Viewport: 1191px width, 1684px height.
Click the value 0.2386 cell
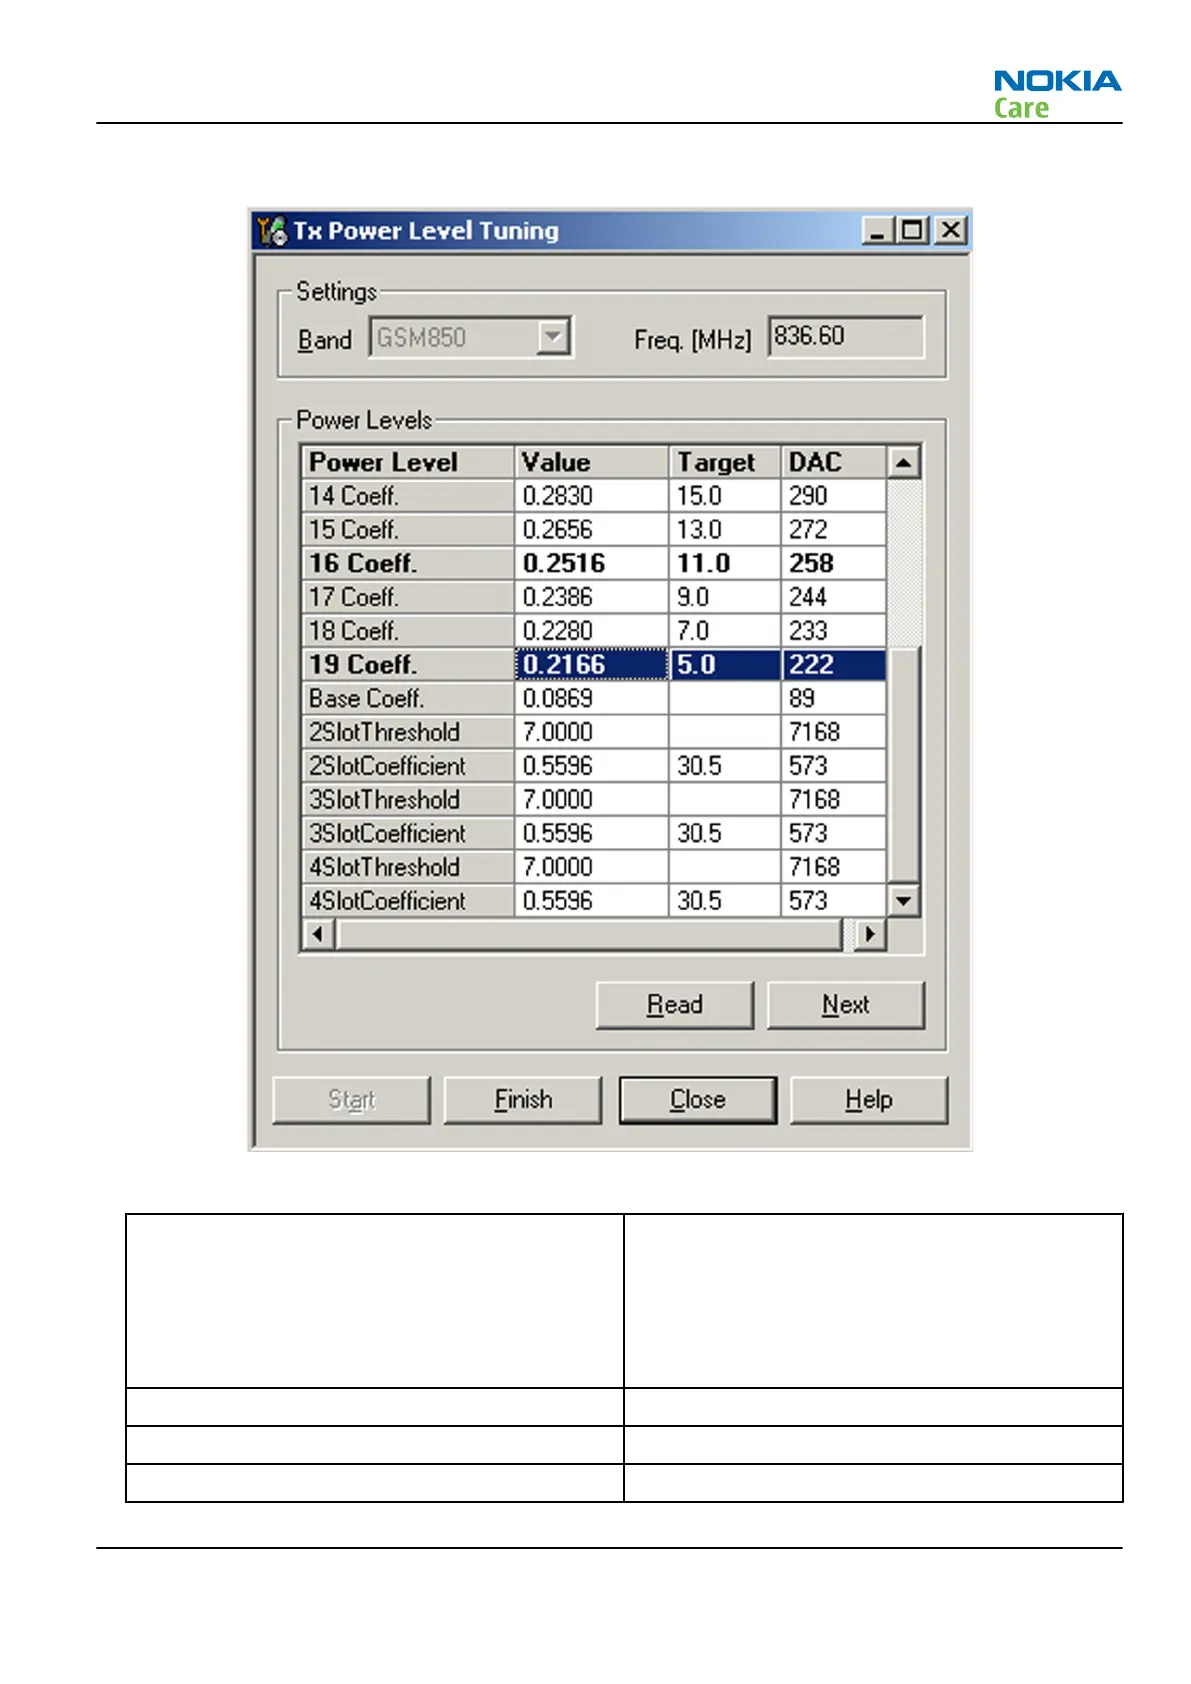click(x=591, y=597)
